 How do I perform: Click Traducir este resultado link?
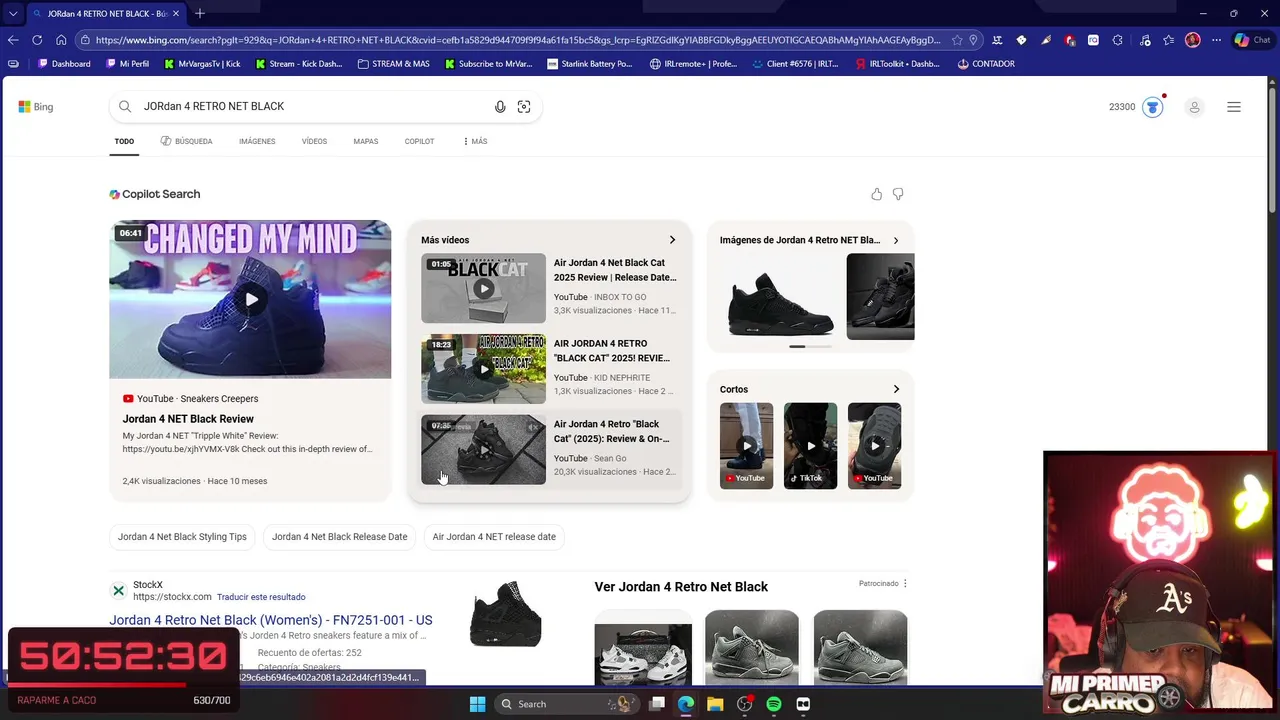tap(261, 597)
